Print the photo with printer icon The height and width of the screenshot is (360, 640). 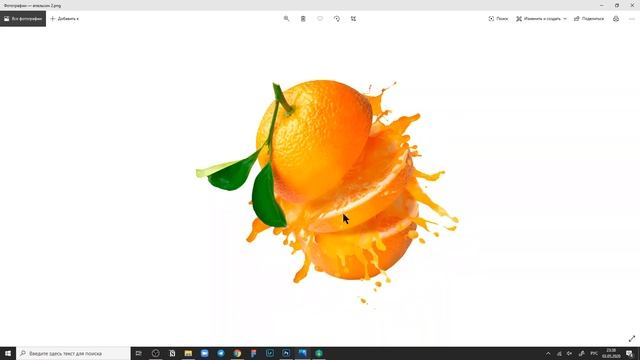click(x=616, y=19)
